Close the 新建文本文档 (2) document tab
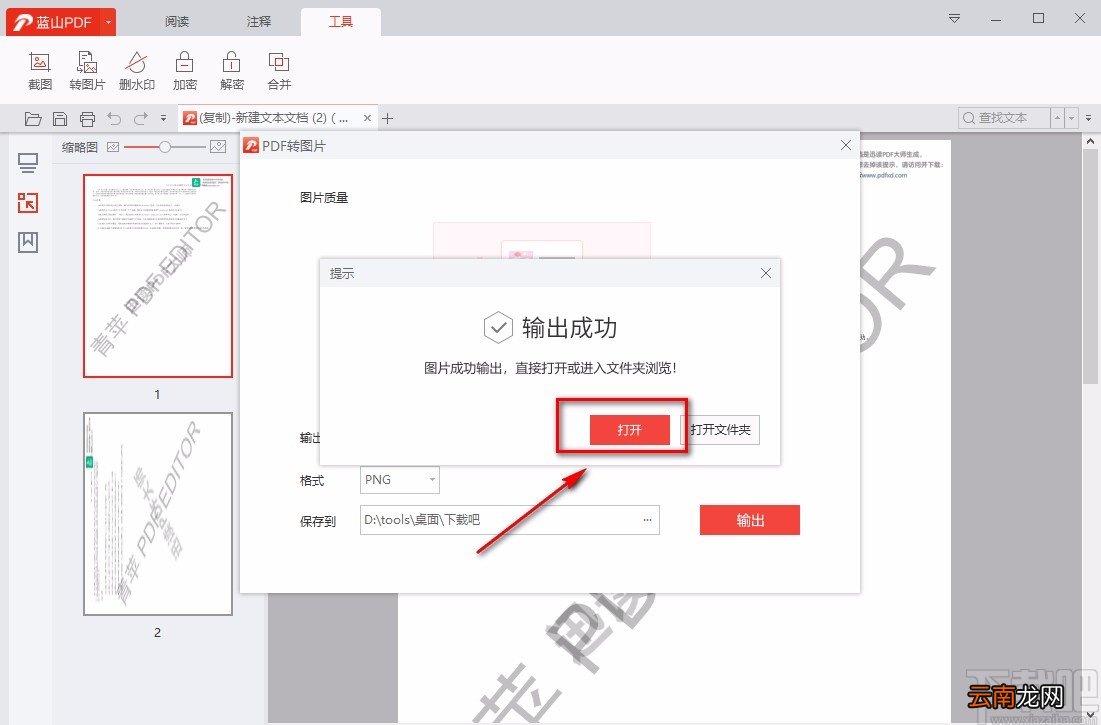Viewport: 1101px width, 725px height. [x=367, y=119]
